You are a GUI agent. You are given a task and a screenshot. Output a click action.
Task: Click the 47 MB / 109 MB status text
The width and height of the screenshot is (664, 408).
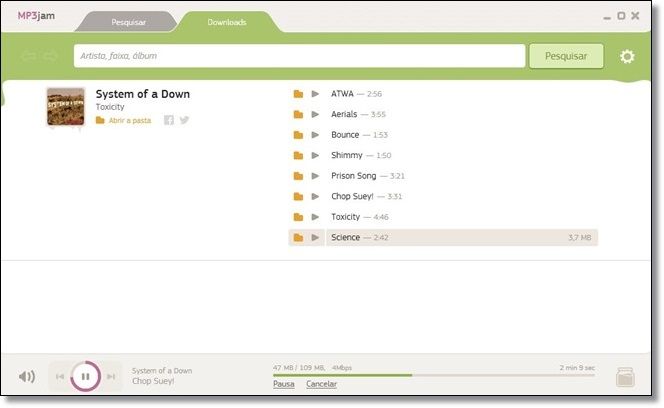click(x=299, y=368)
